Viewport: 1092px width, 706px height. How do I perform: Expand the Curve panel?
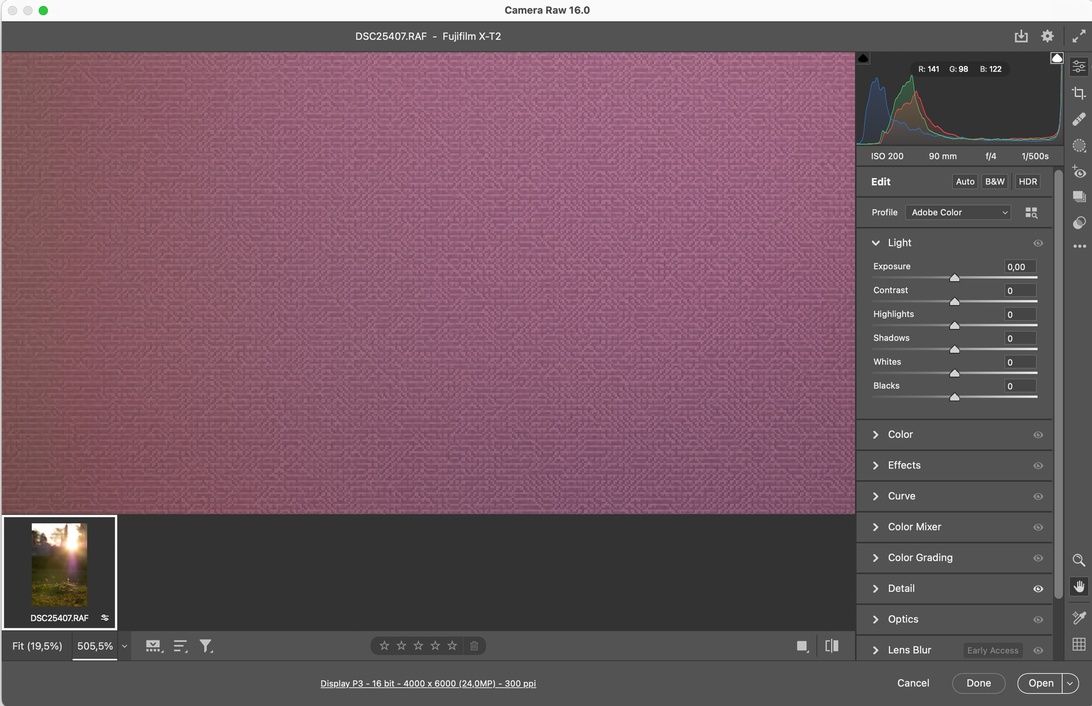click(x=901, y=496)
